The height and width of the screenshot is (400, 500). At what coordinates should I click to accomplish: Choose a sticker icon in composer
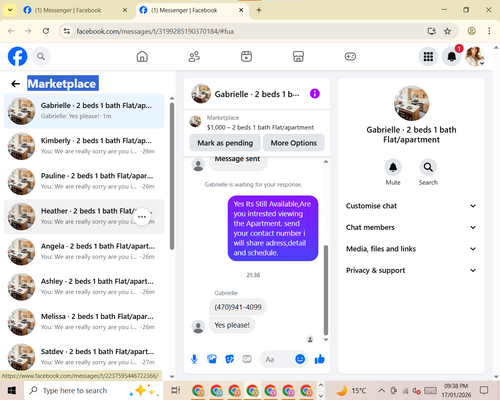click(x=230, y=359)
